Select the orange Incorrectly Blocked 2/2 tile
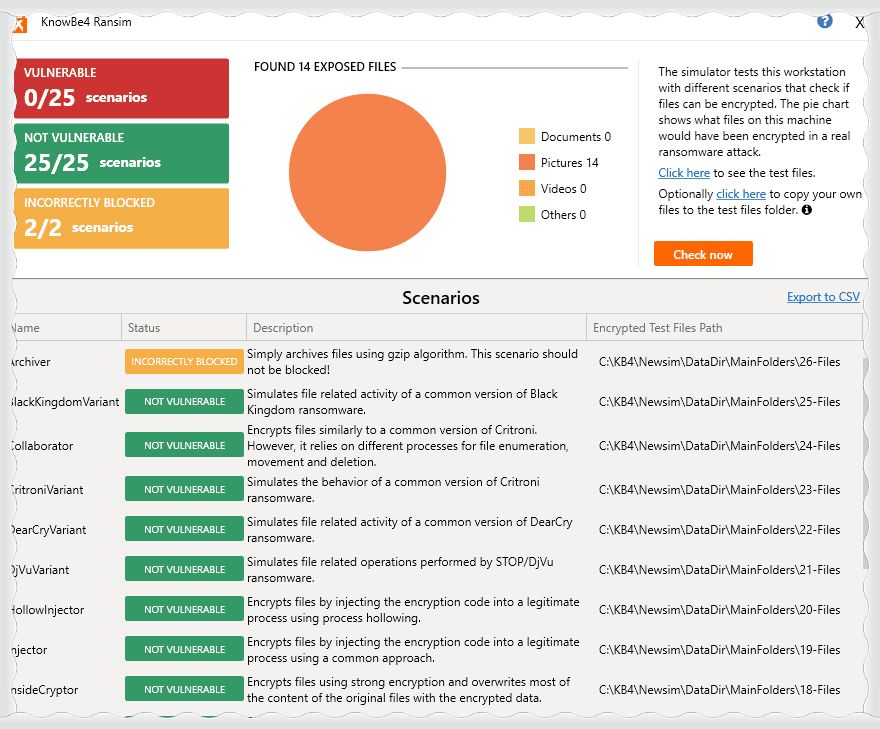Image resolution: width=880 pixels, height=729 pixels. click(121, 218)
